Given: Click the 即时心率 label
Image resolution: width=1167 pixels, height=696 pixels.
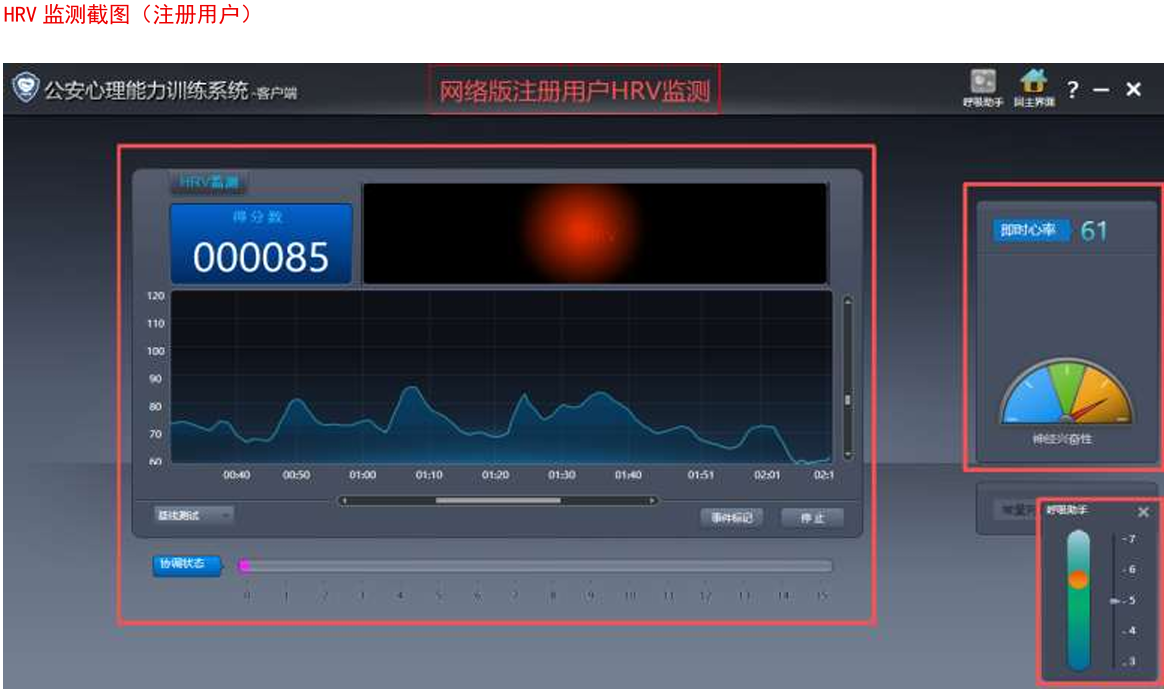Looking at the screenshot, I should [x=1030, y=231].
